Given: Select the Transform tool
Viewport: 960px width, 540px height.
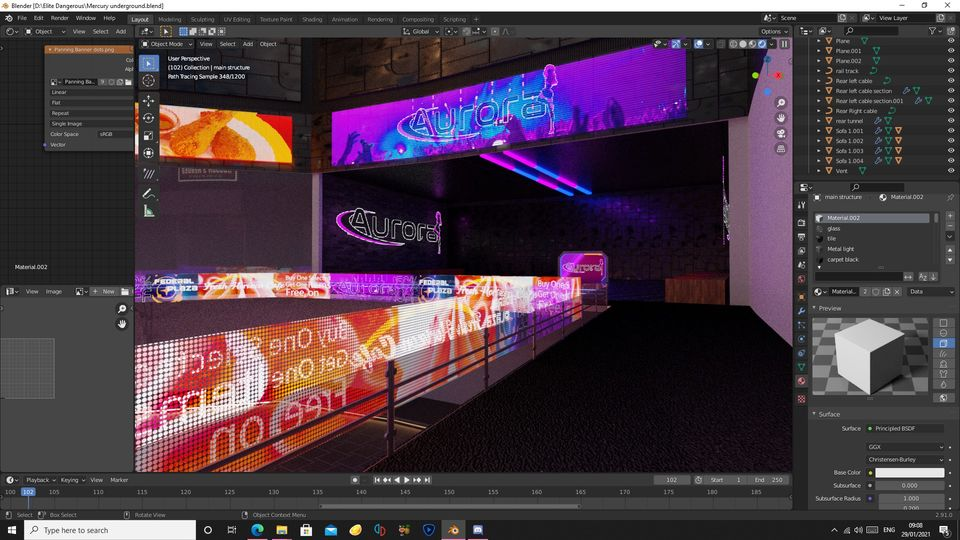Looking at the screenshot, I should tap(148, 153).
